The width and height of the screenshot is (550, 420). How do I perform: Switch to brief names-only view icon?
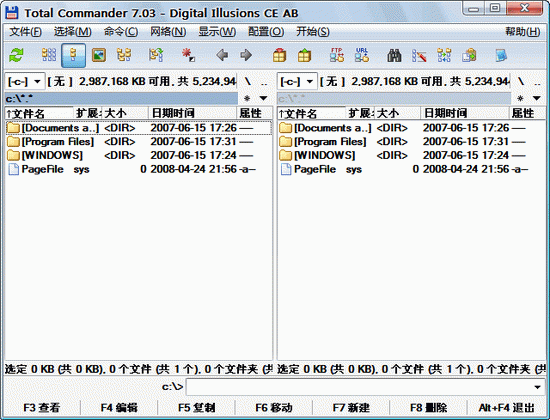pyautogui.click(x=49, y=55)
